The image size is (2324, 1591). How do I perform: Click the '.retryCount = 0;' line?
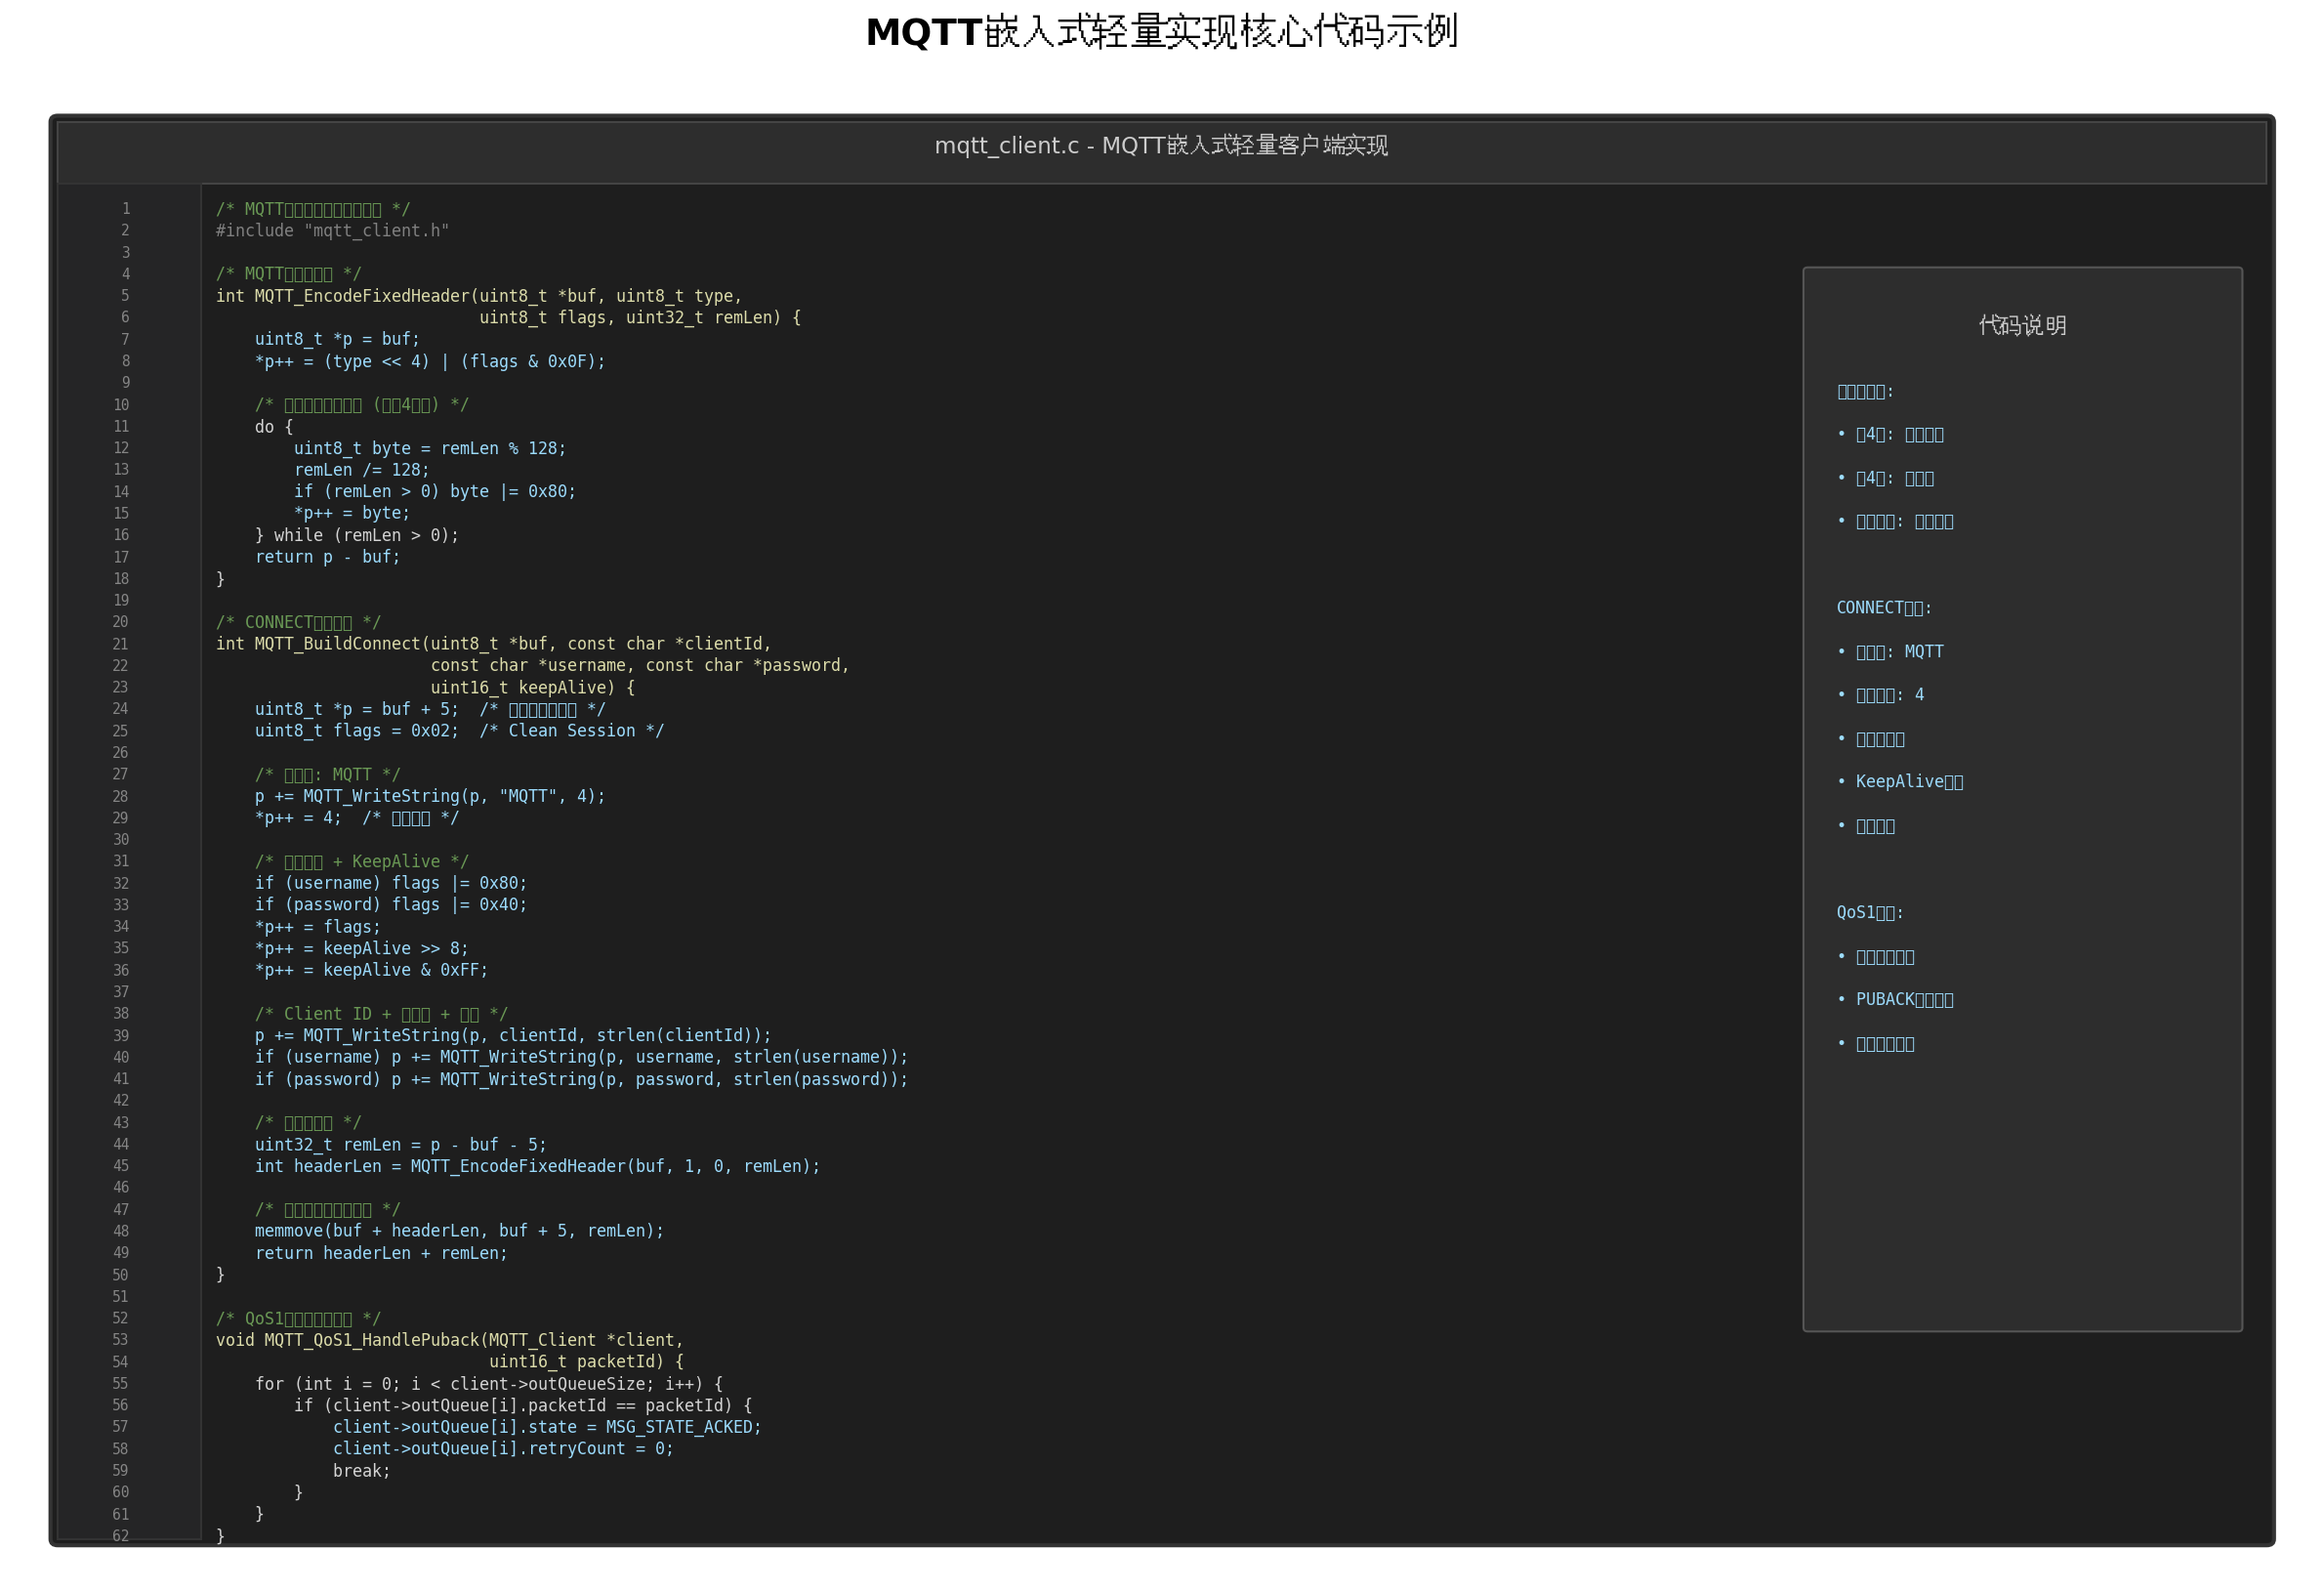pos(504,1448)
